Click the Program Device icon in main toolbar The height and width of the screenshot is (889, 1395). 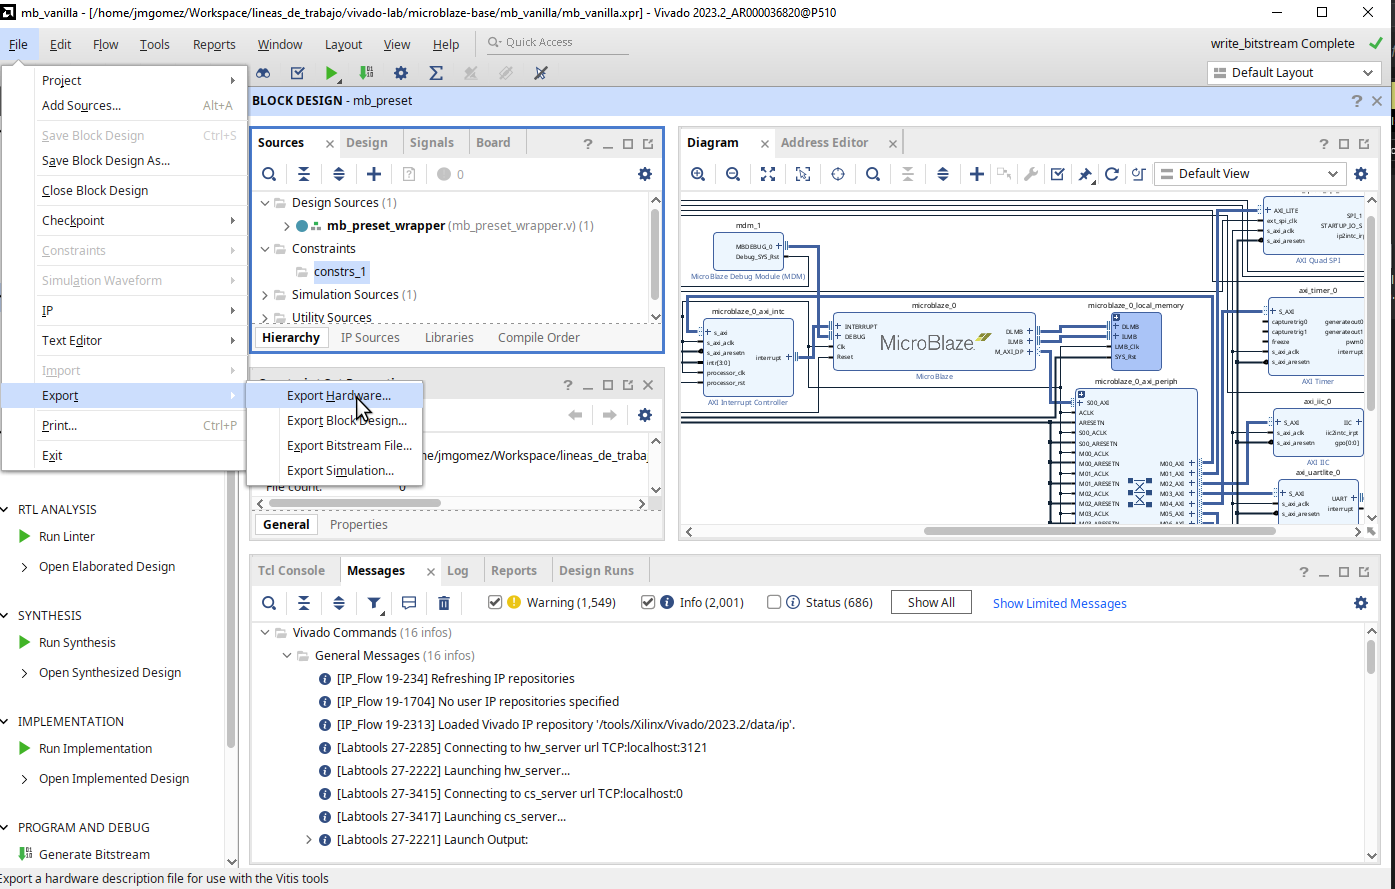[366, 73]
